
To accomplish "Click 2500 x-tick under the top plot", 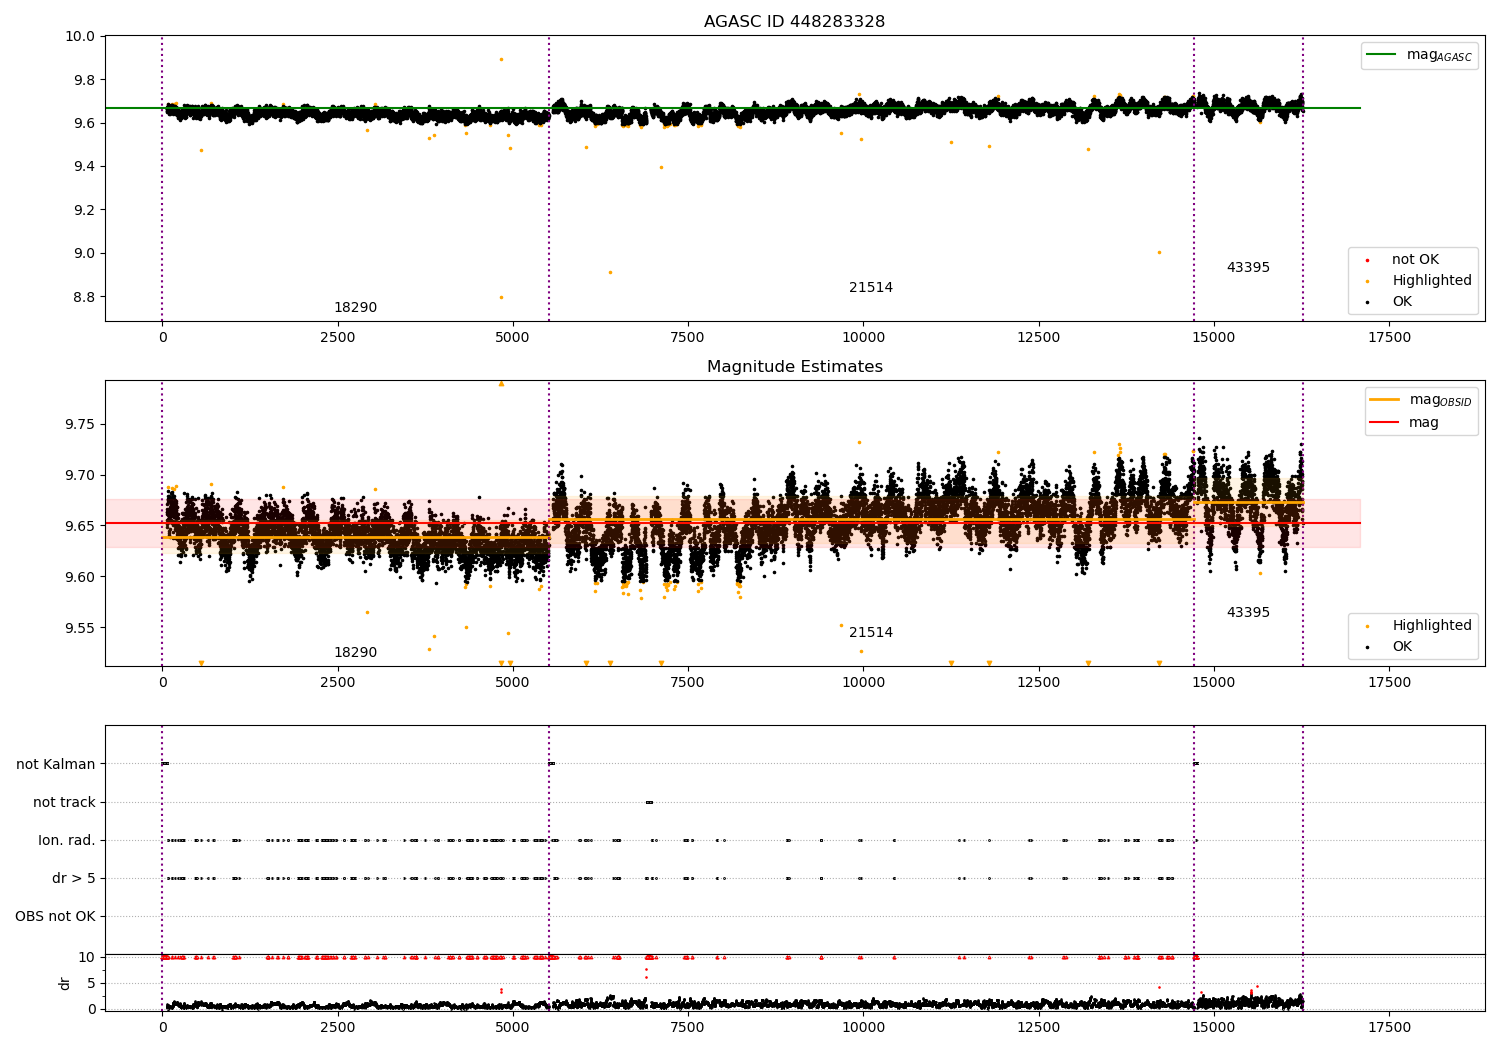I will 337,338.
